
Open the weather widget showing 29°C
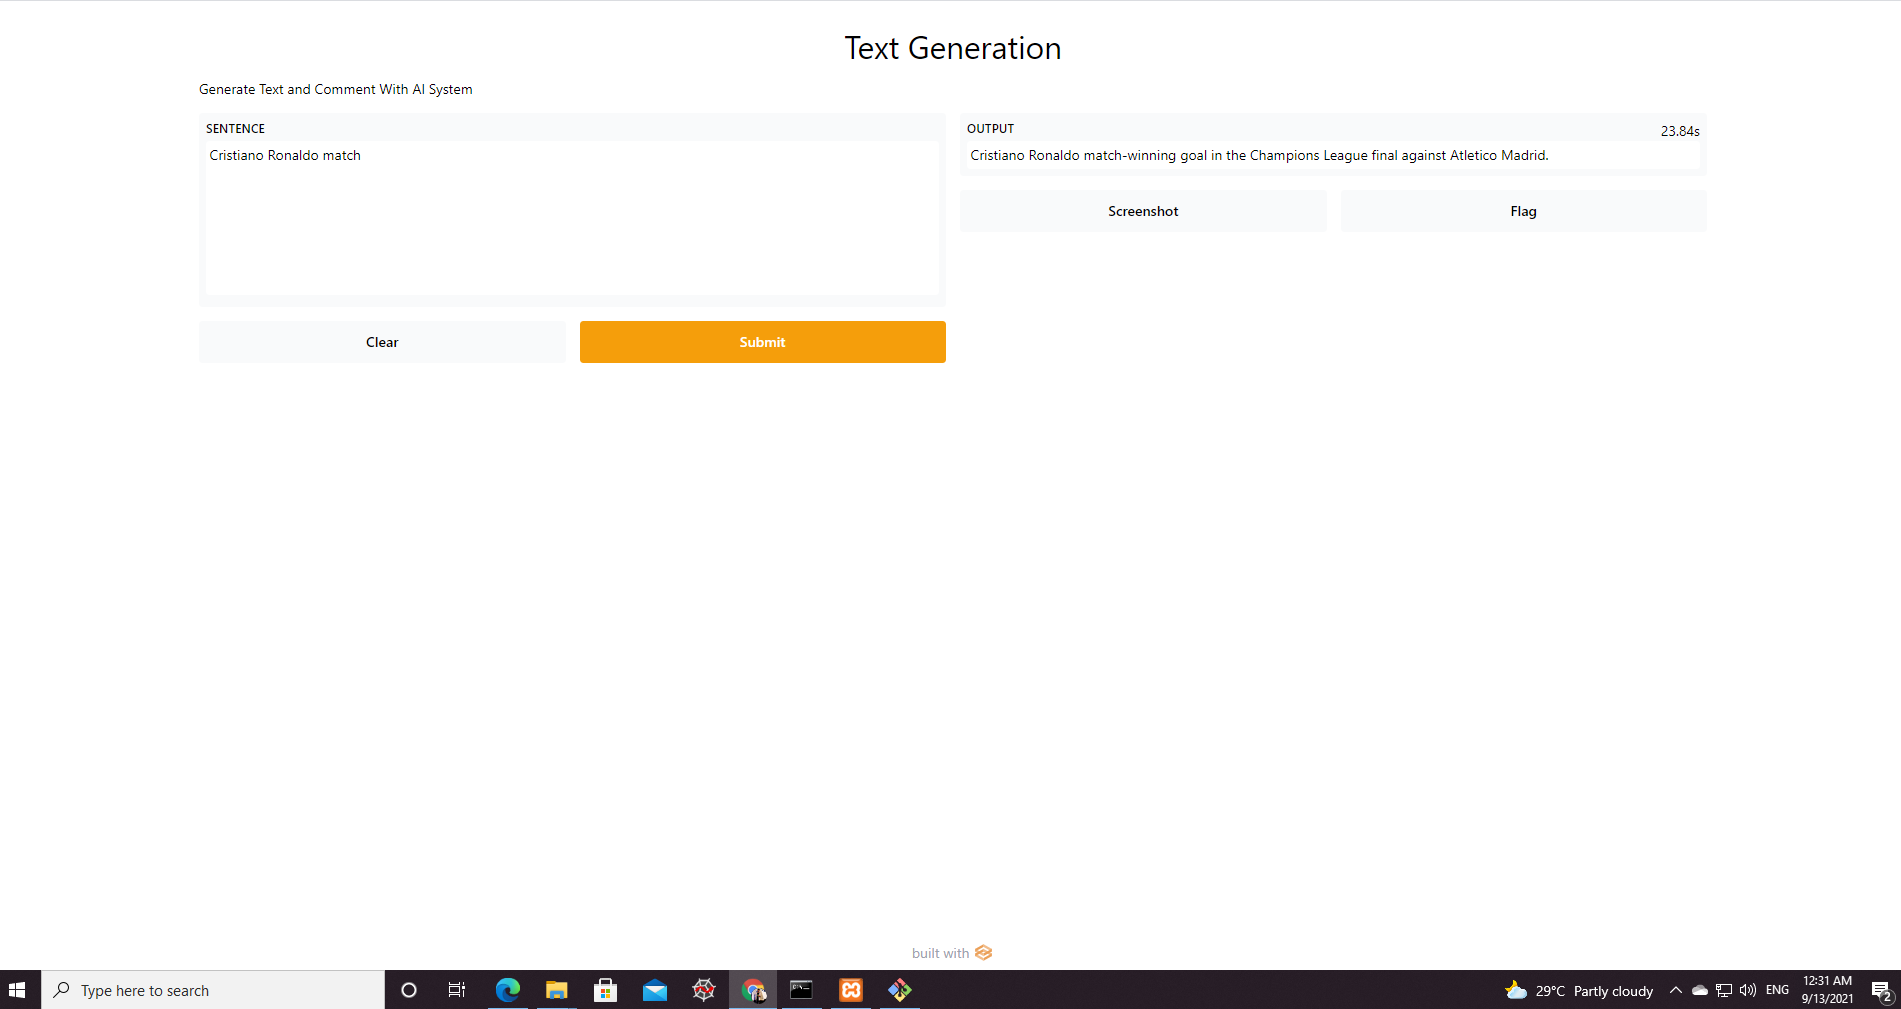pos(1579,990)
